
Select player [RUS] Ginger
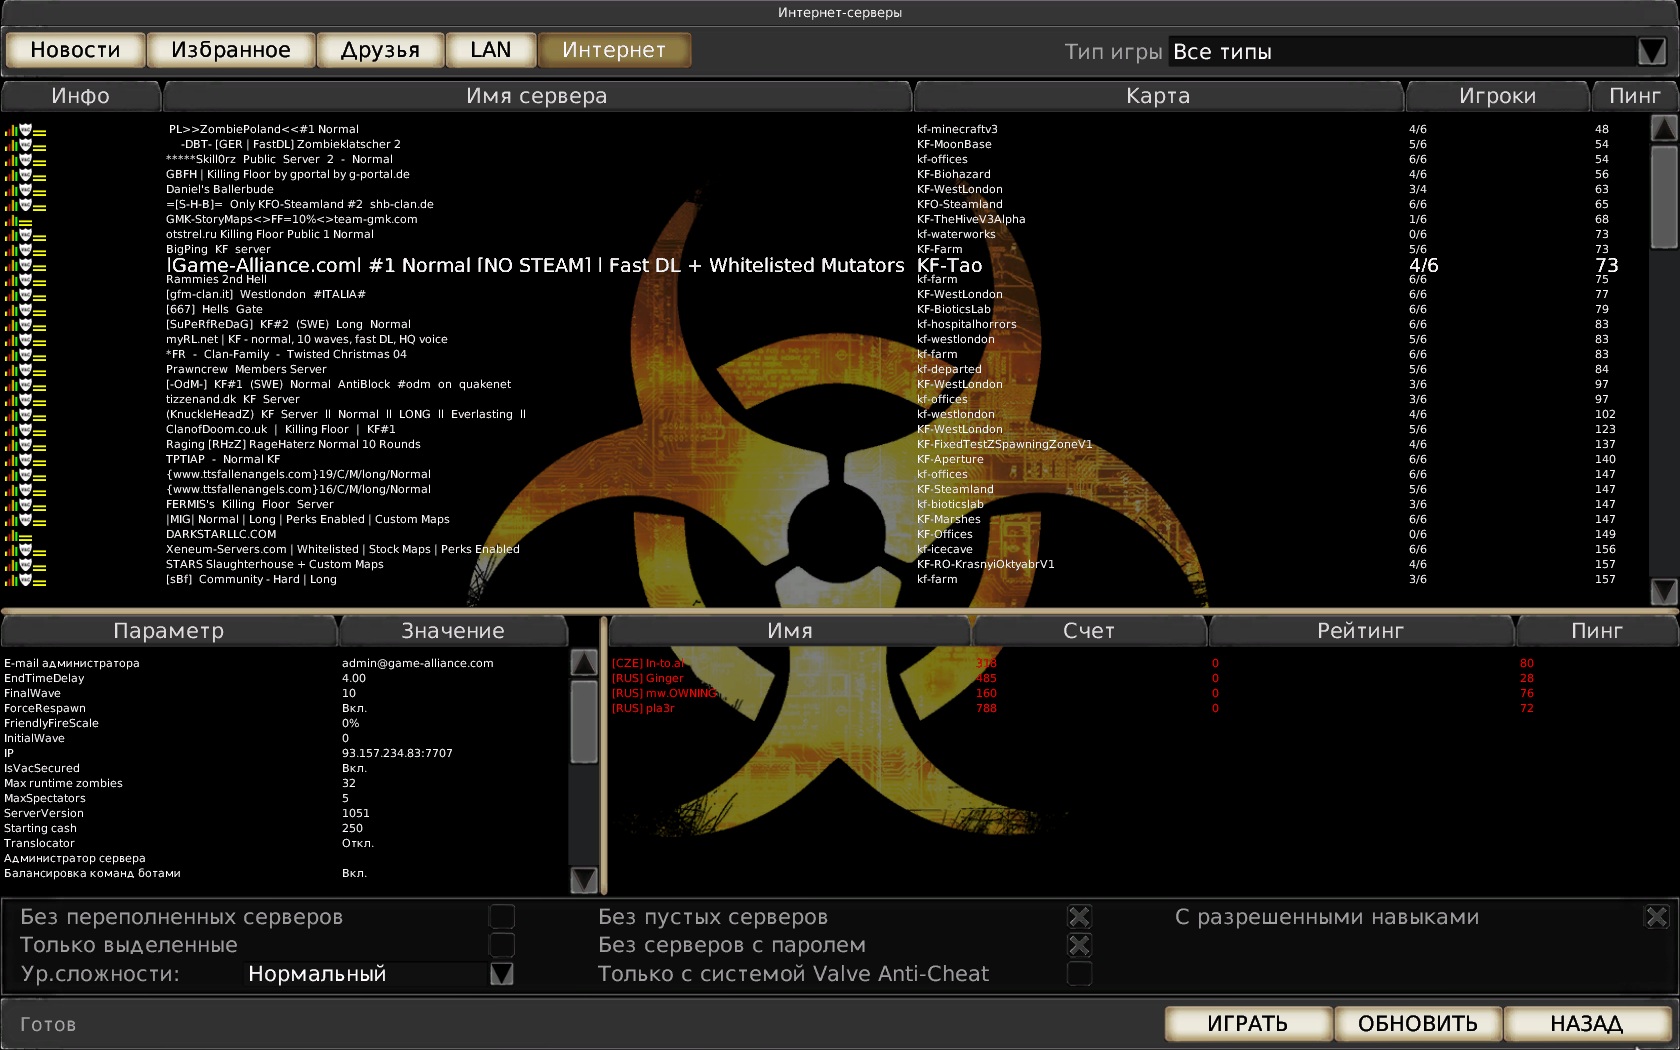click(648, 678)
